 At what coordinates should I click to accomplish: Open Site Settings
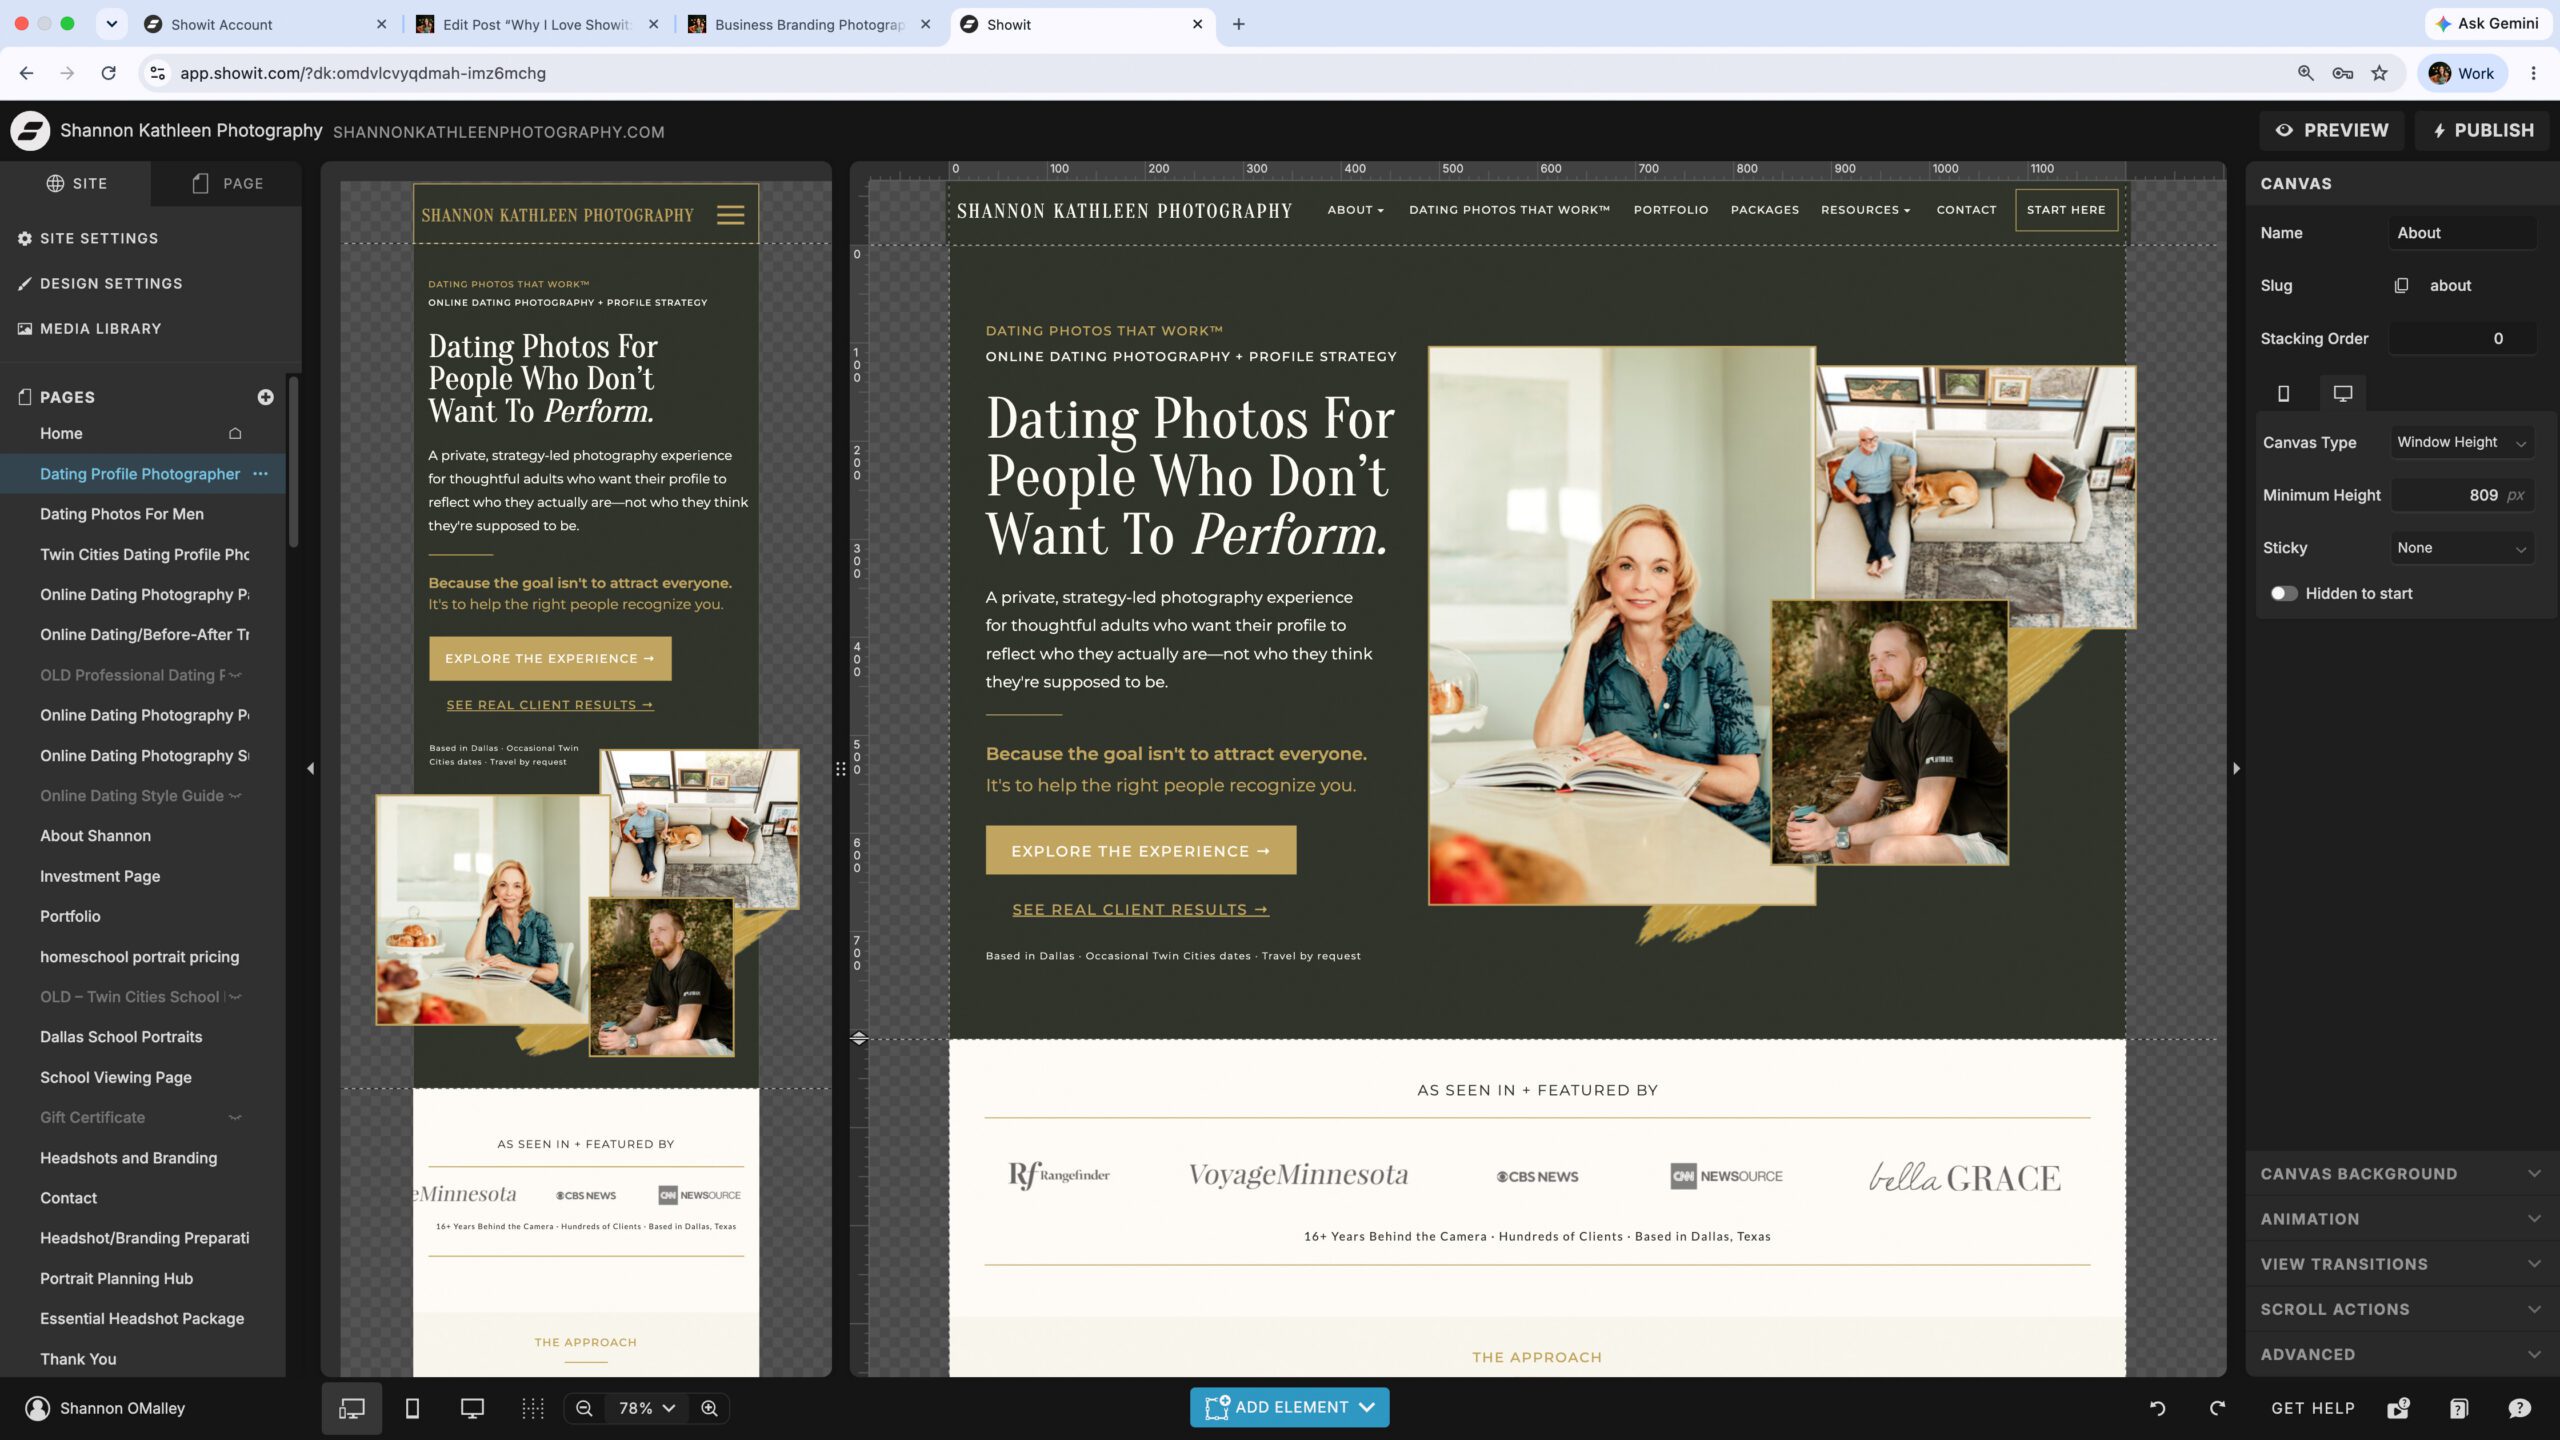click(88, 238)
